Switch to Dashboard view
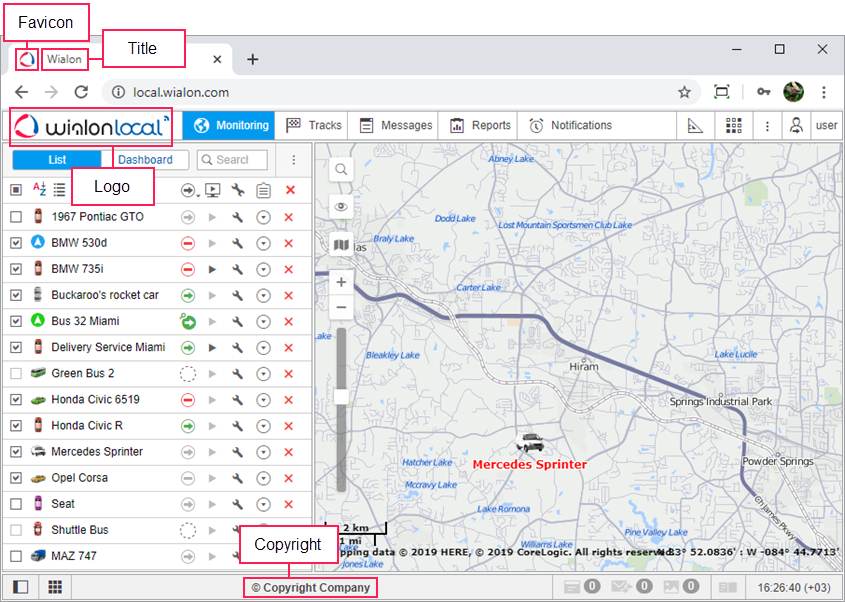This screenshot has width=845, height=602. pos(145,160)
